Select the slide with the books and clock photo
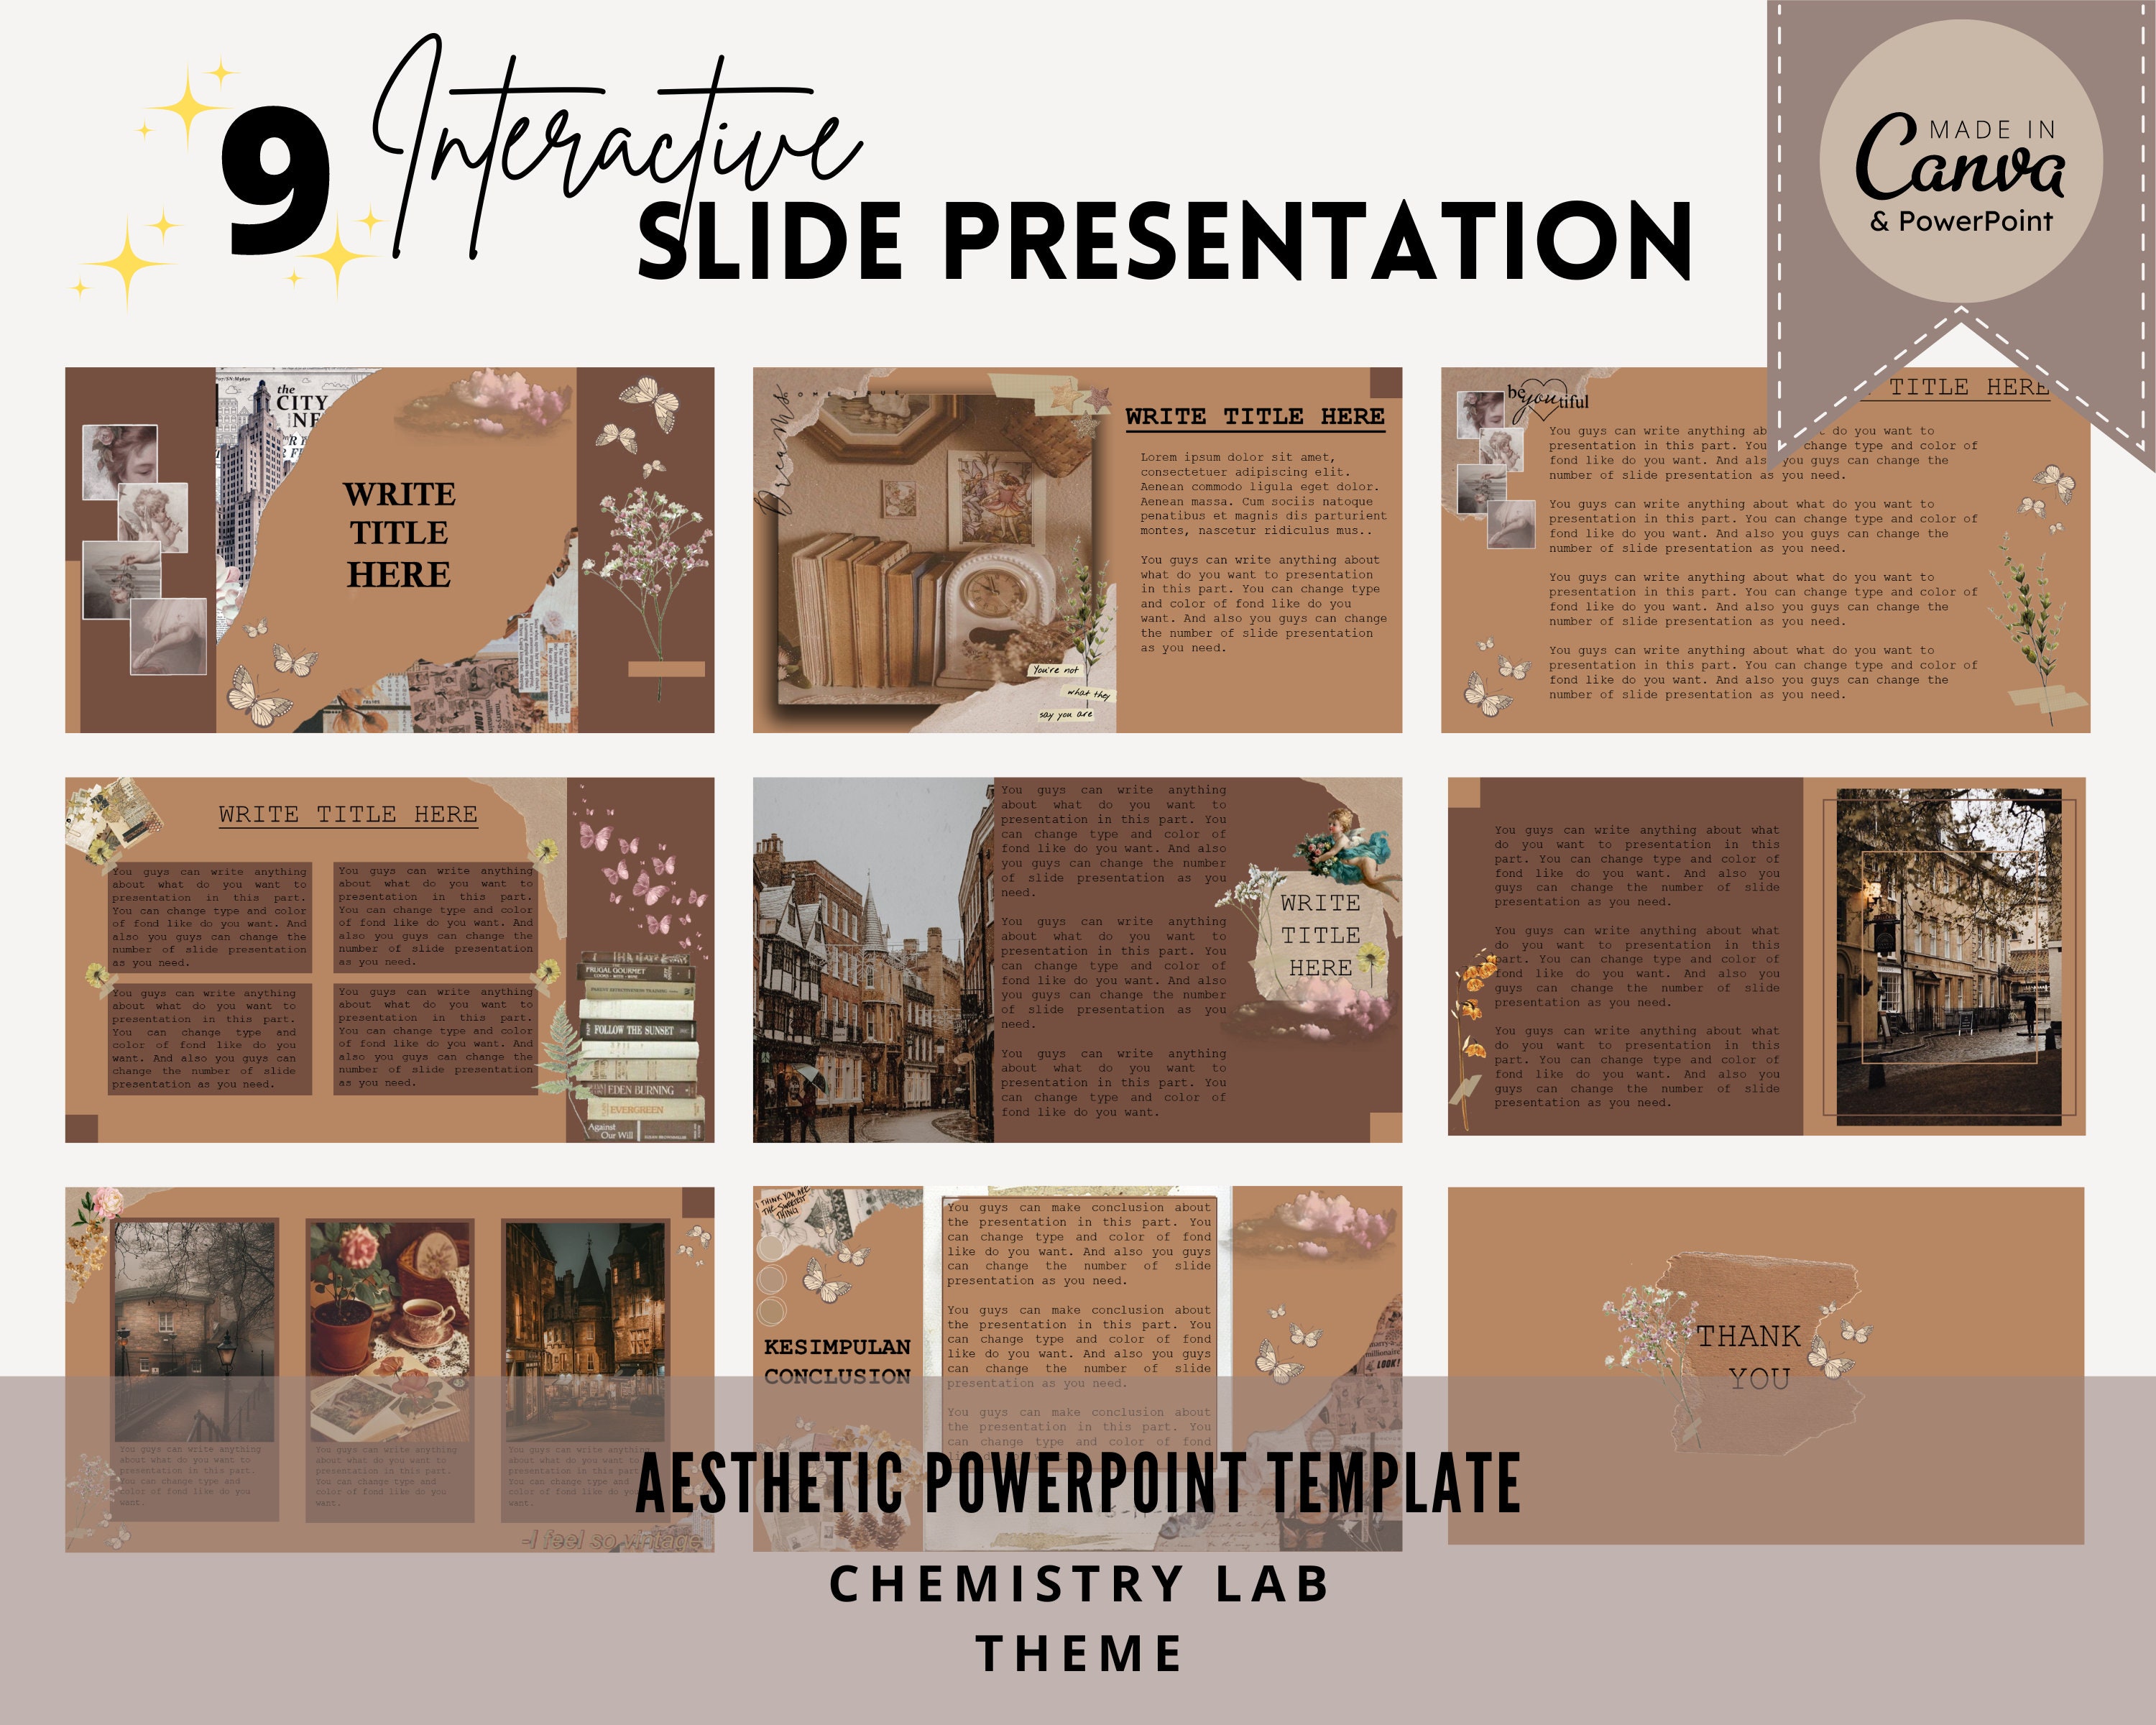Viewport: 2156px width, 1725px height. pyautogui.click(x=1077, y=550)
